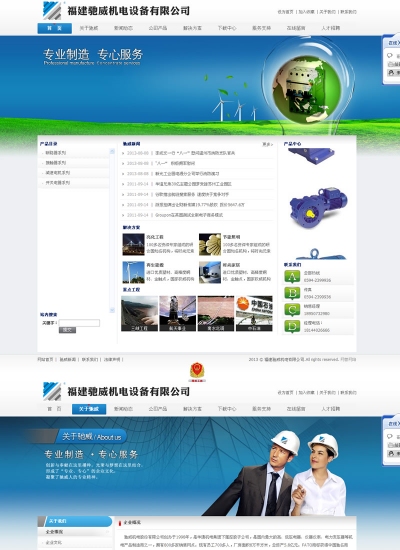This screenshot has height=550, width=400.
Task: Click the green C contact icon
Action: coord(292,310)
